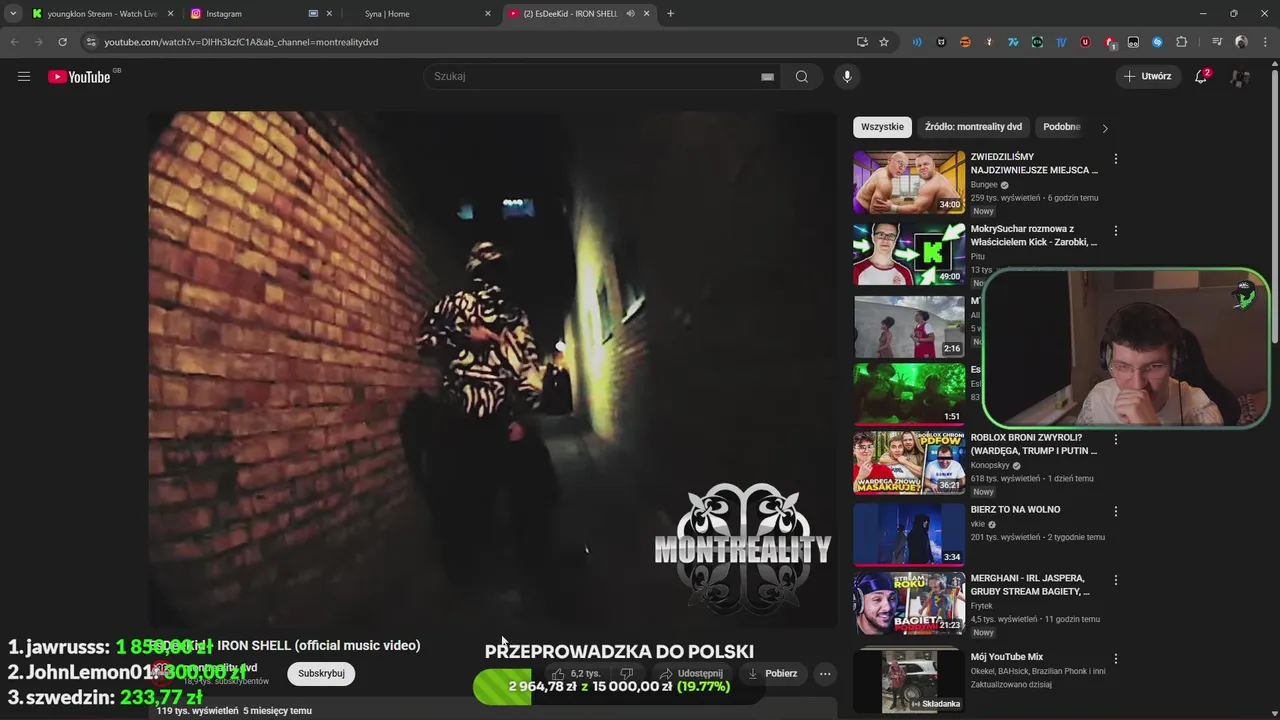Click the 49:00 Kick video thumbnail
The image size is (1280, 720).
tap(909, 254)
